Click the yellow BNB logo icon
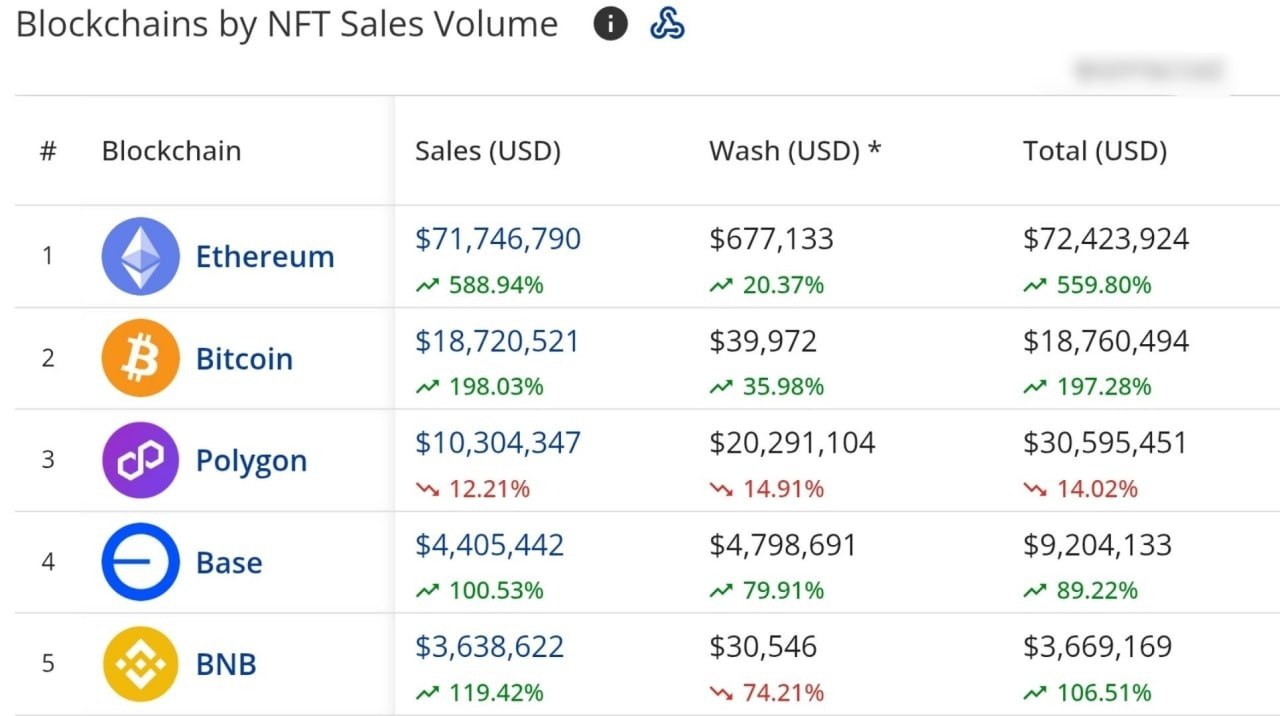Viewport: 1280px width, 716px height. coord(141,664)
